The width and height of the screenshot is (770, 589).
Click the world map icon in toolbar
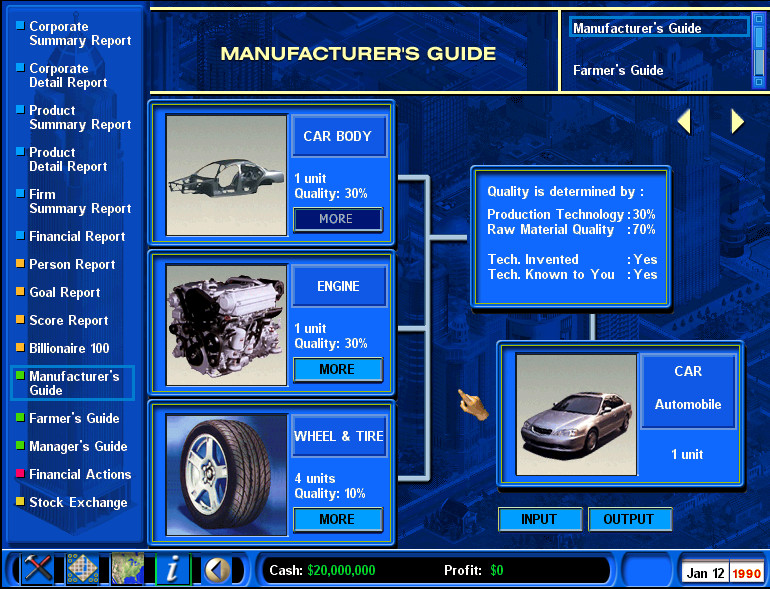point(128,569)
